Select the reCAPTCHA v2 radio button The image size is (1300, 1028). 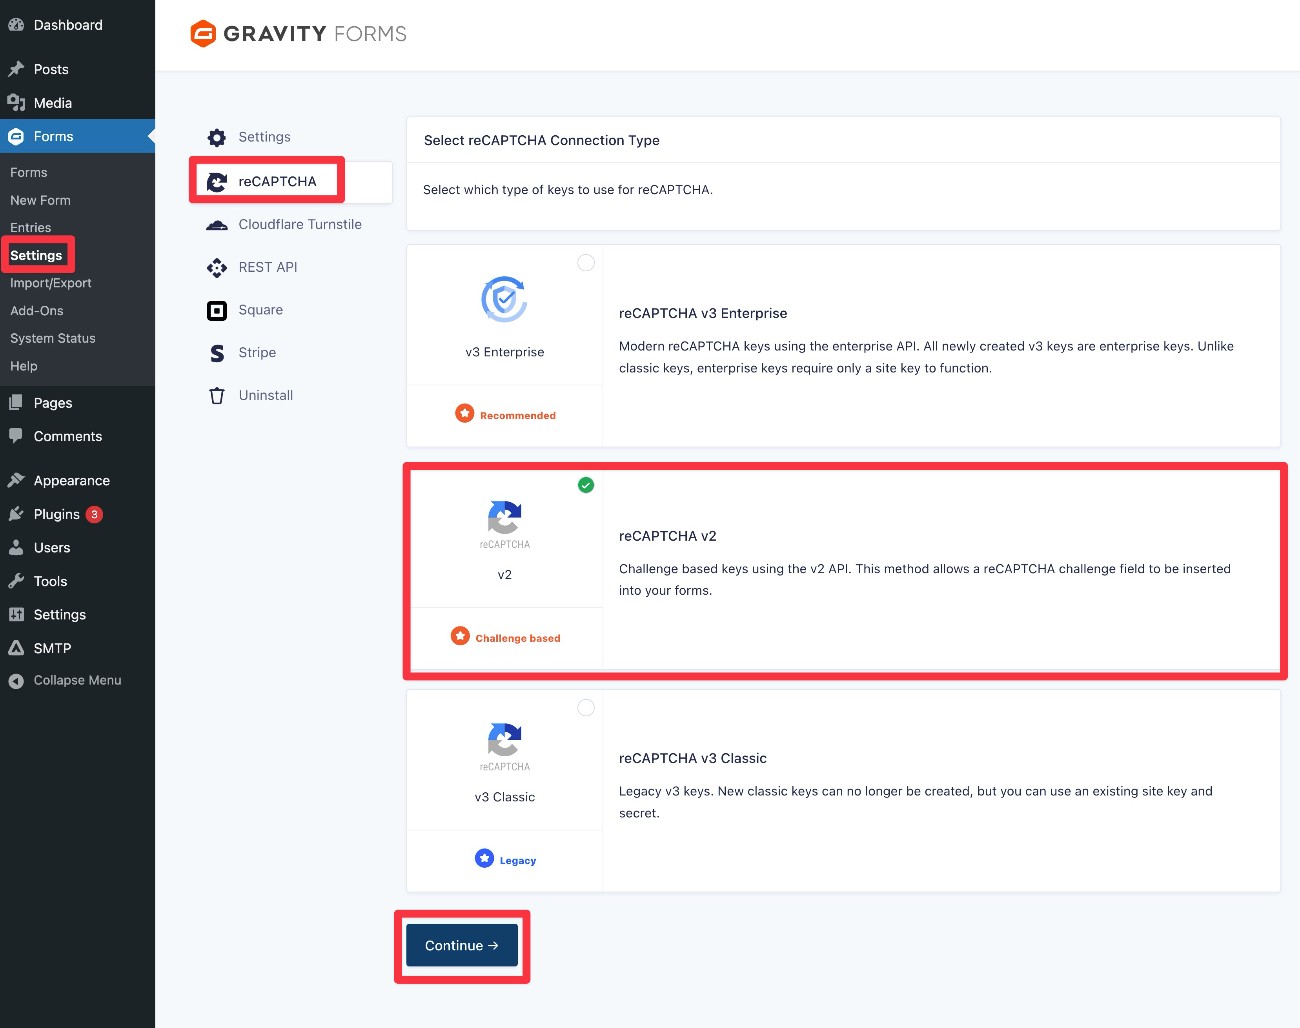(x=586, y=485)
